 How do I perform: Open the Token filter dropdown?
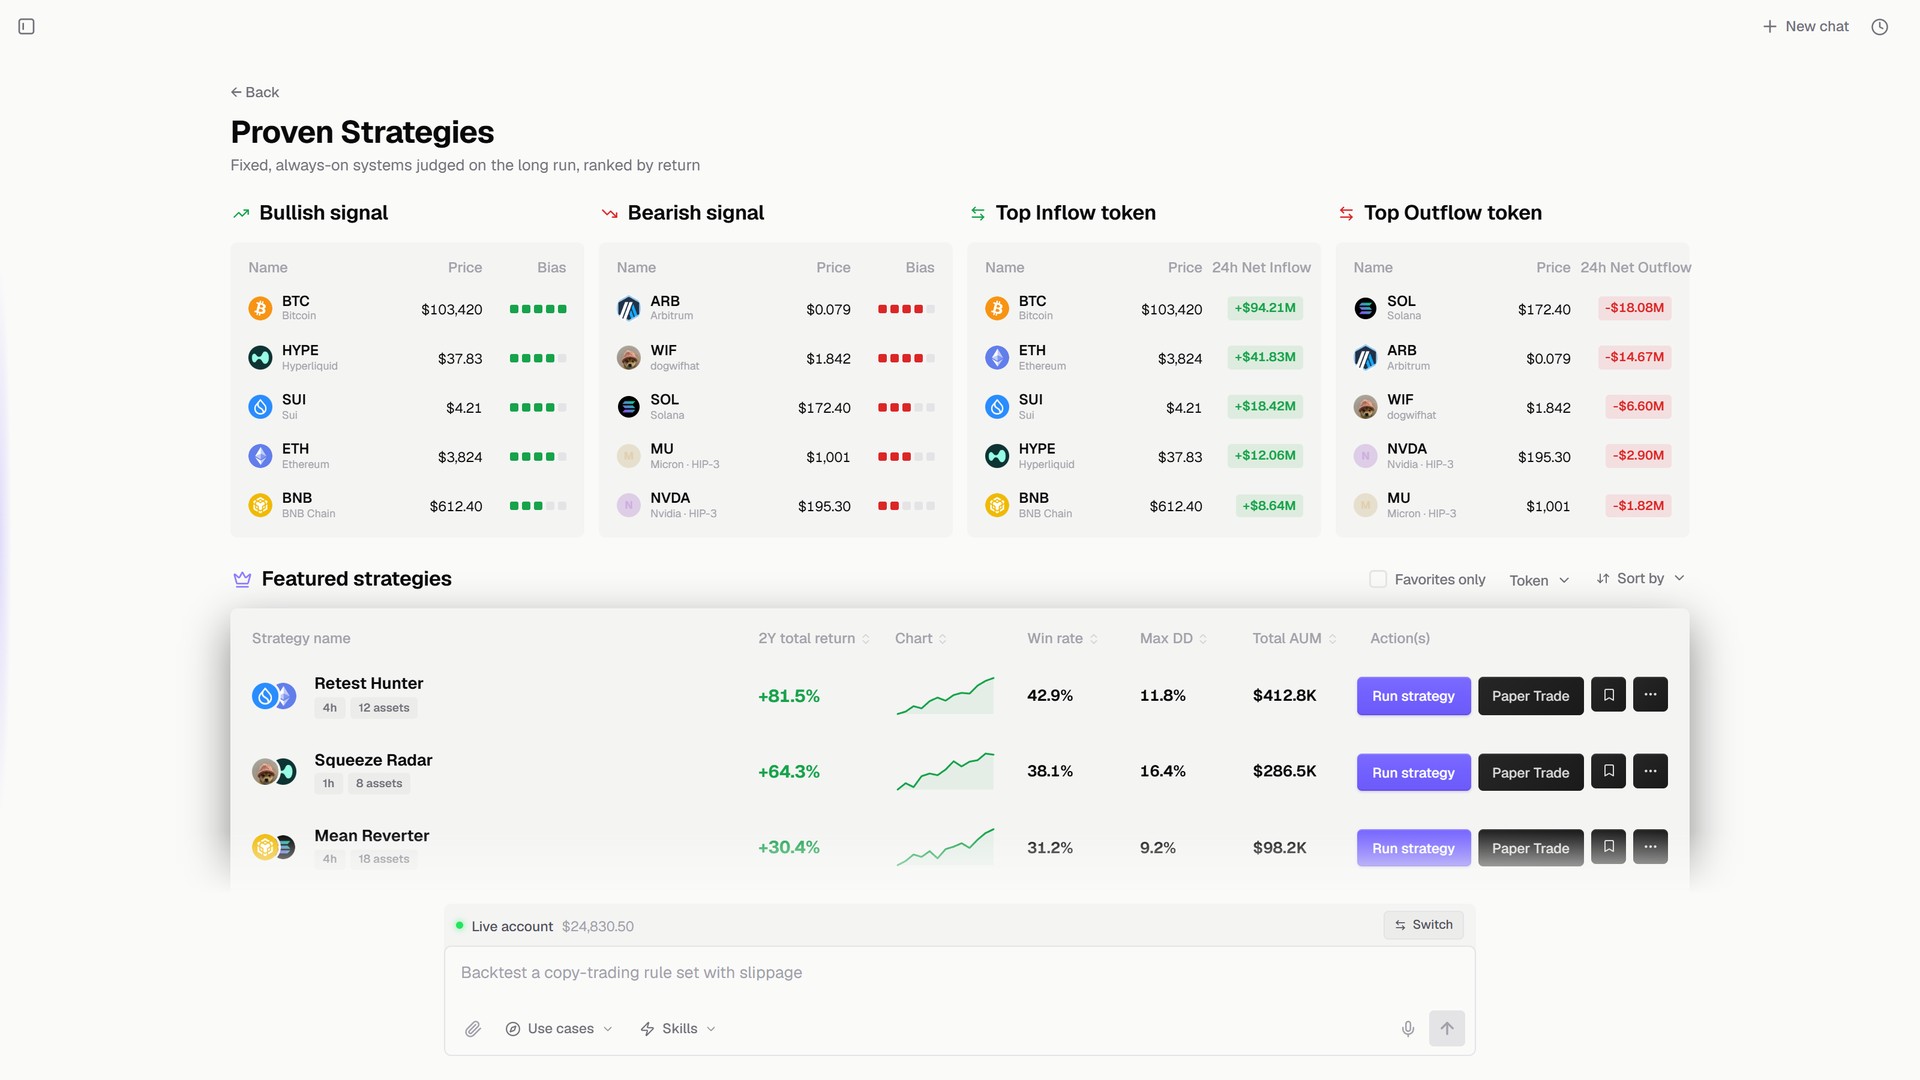point(1539,580)
